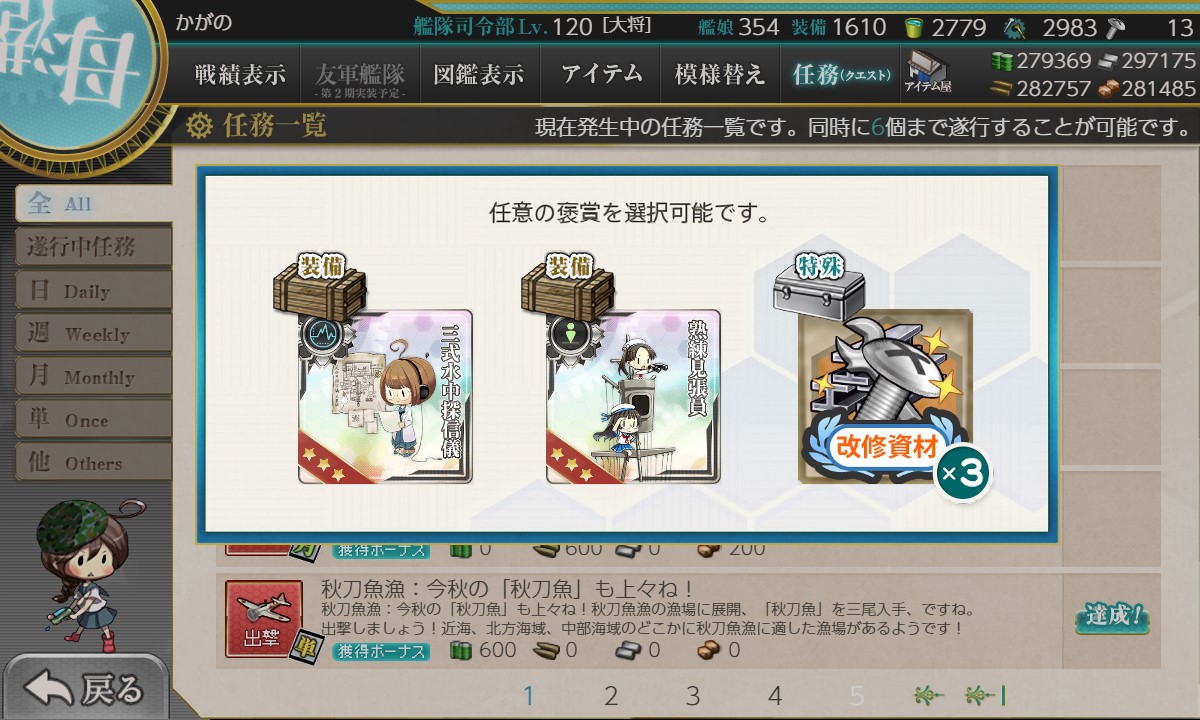Open the 戦績表示 records menu
This screenshot has width=1200, height=720.
tap(240, 74)
